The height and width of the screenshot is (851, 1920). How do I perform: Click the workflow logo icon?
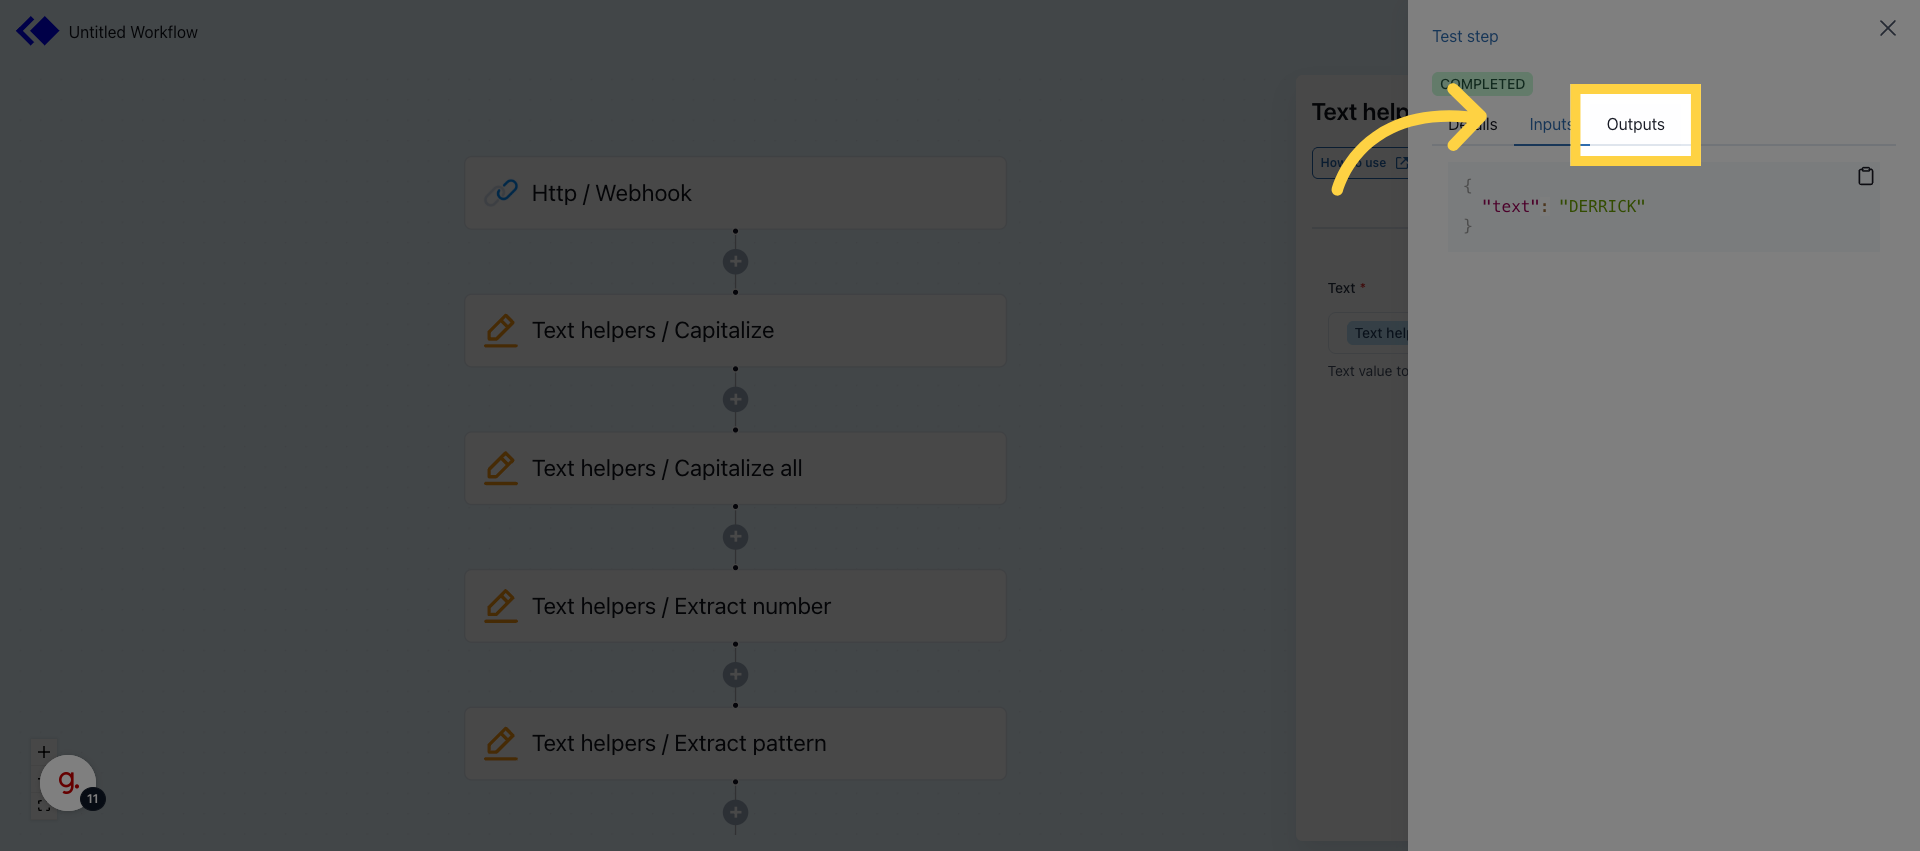pos(38,31)
